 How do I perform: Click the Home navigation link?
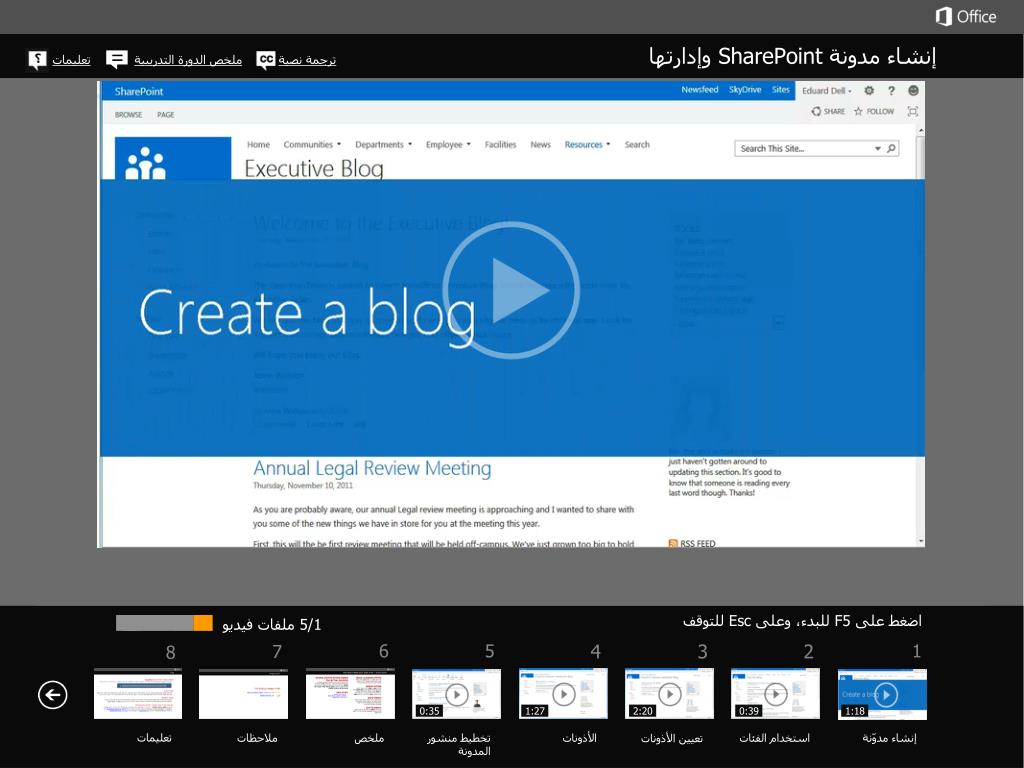(258, 144)
